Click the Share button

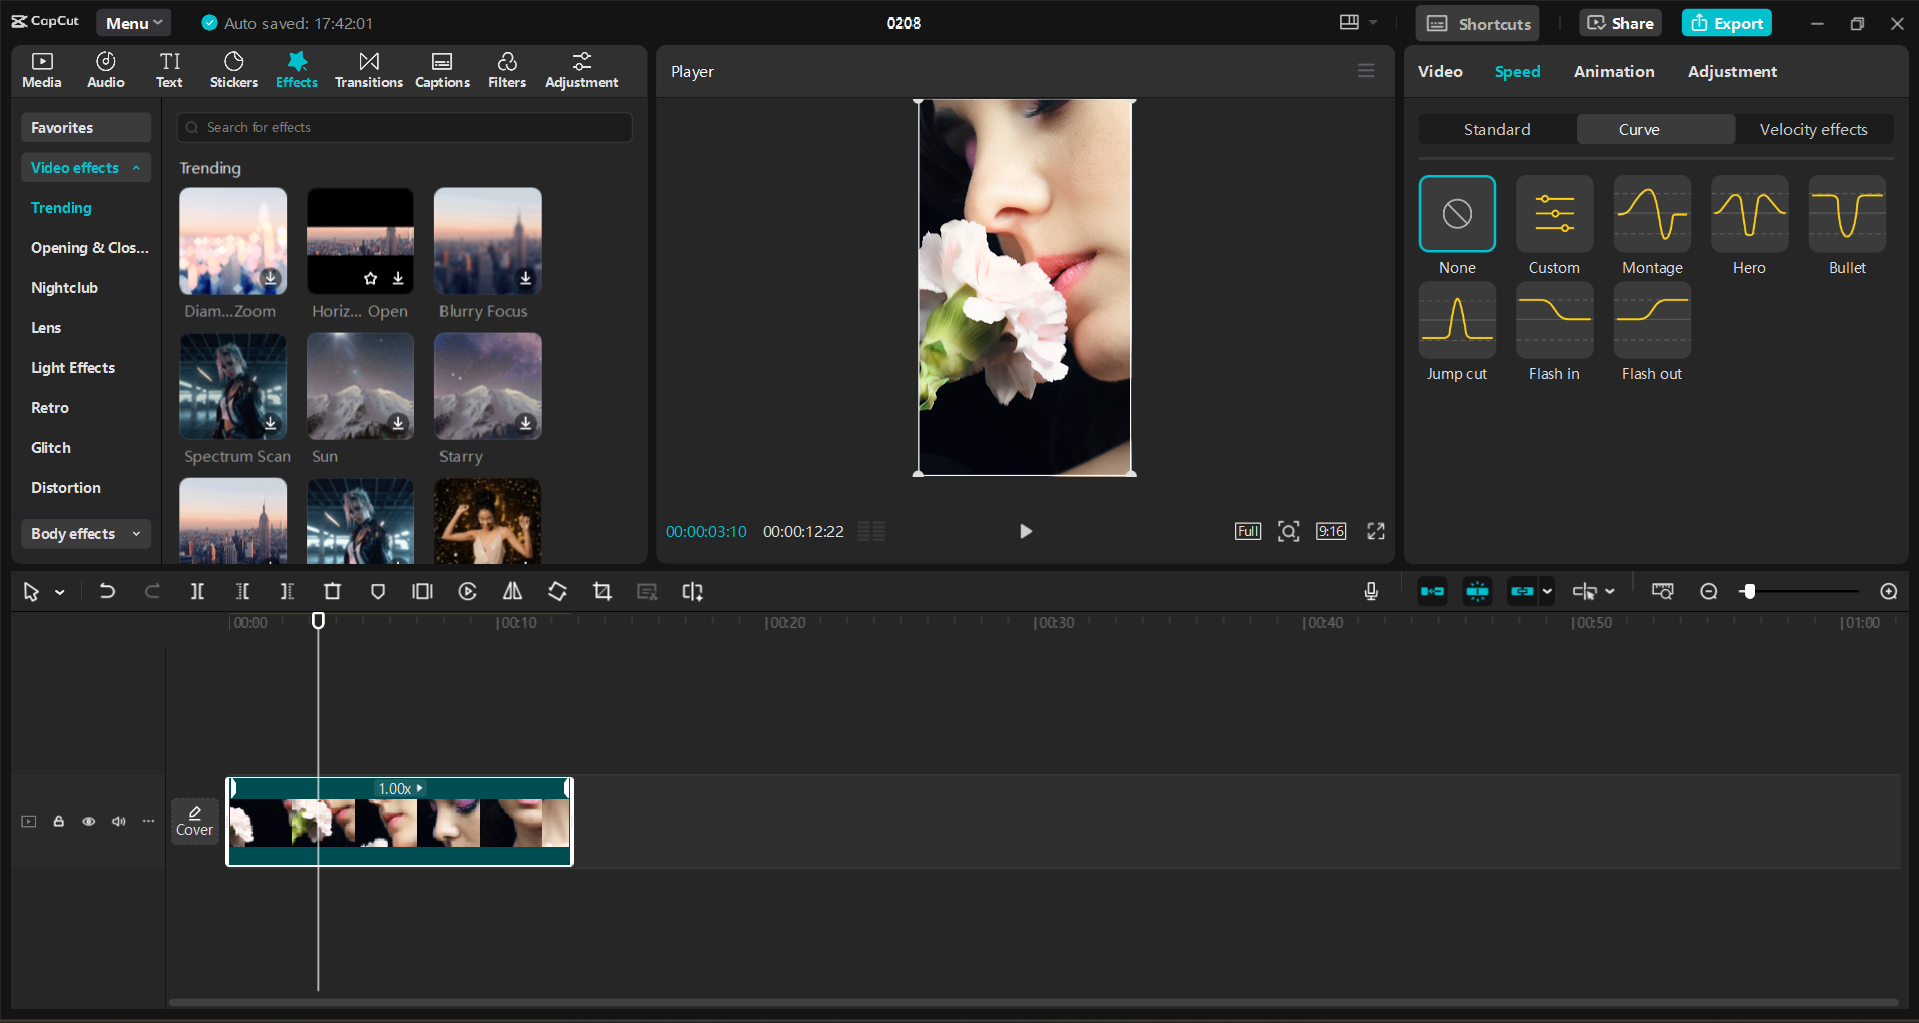click(x=1620, y=23)
